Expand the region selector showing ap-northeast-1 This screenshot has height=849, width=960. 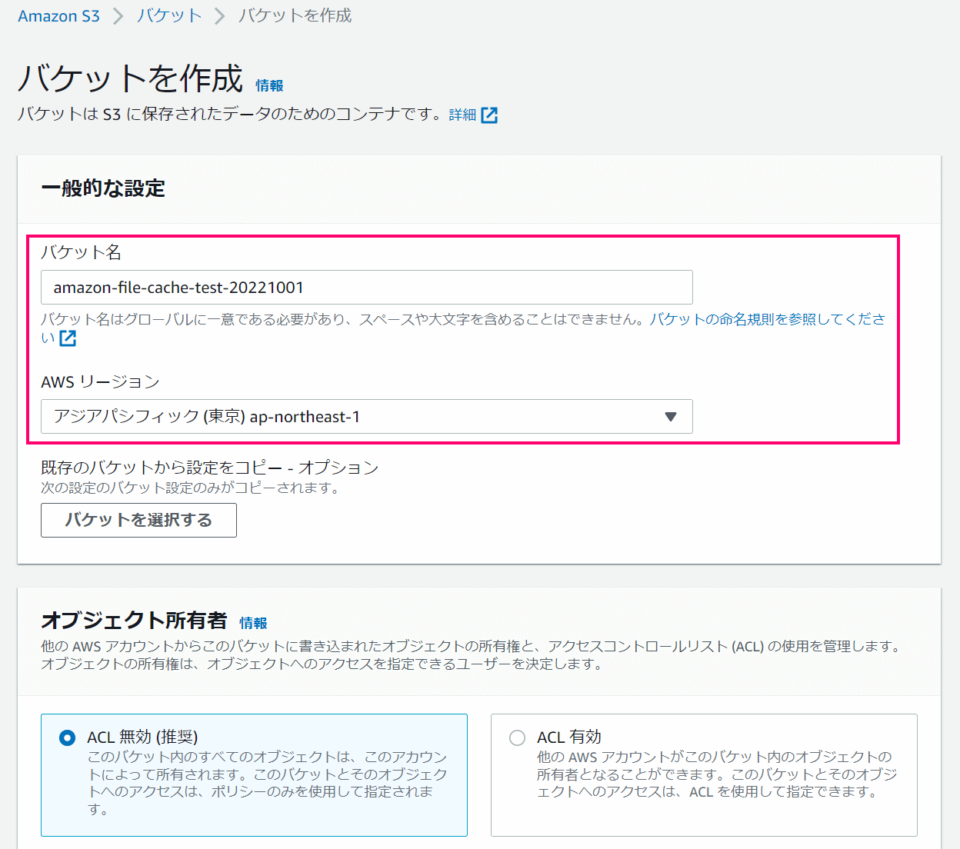pyautogui.click(x=366, y=417)
